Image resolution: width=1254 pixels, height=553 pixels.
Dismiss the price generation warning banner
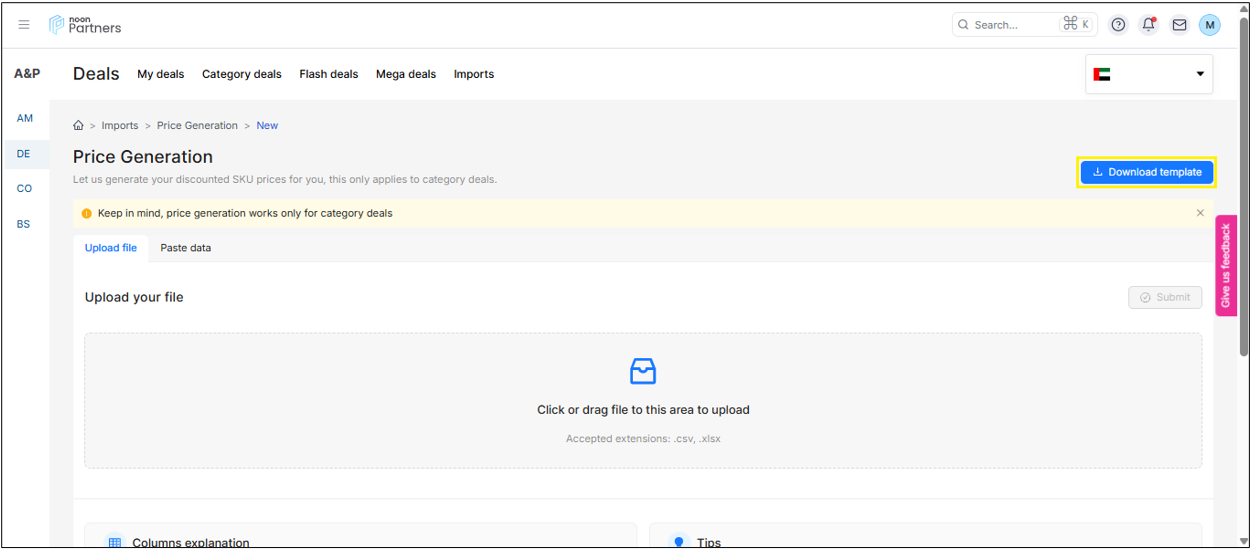(1200, 213)
